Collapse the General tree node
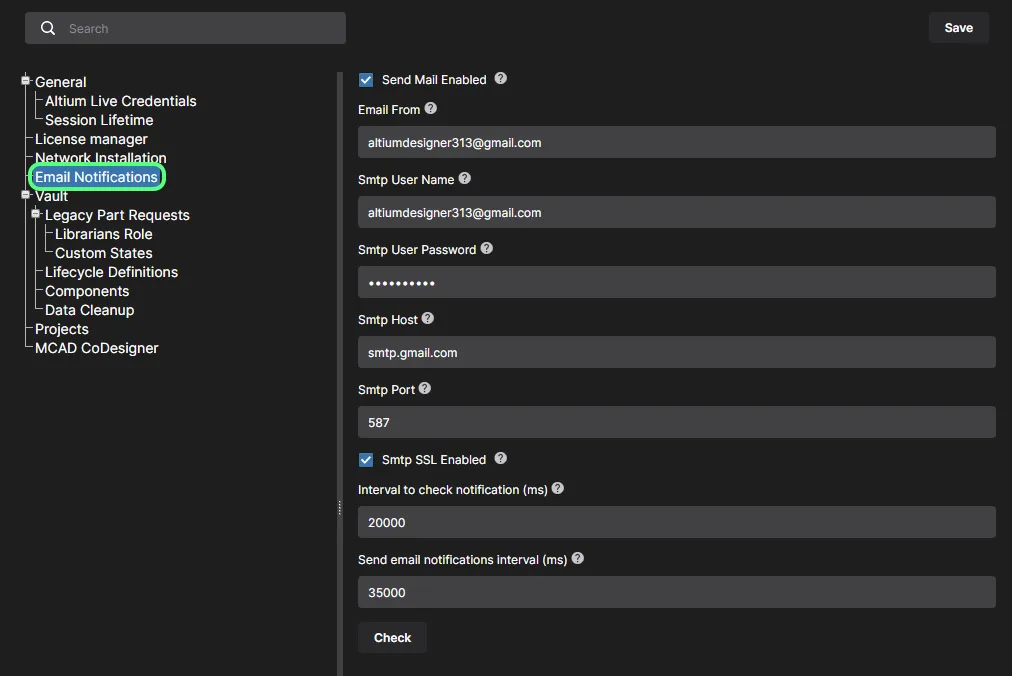The height and width of the screenshot is (676, 1012). [x=26, y=81]
